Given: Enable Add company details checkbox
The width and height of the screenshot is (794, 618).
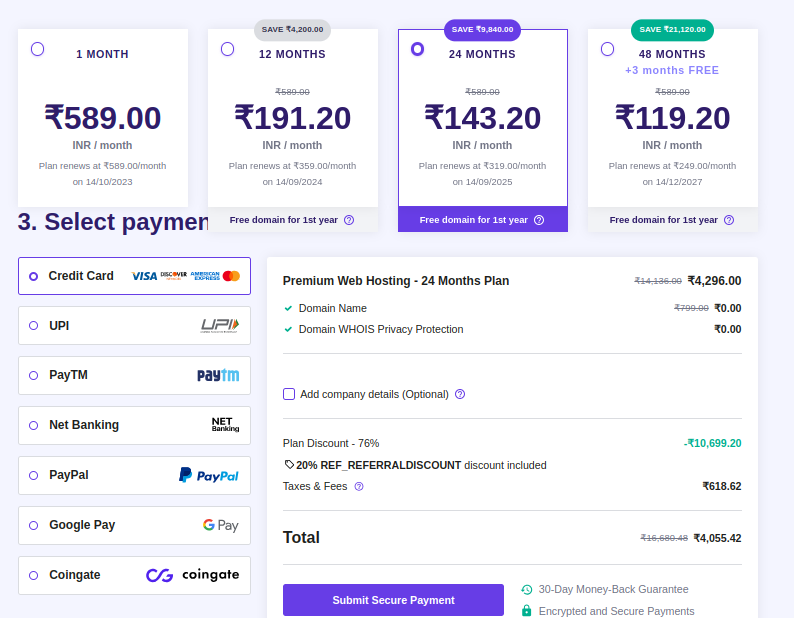Looking at the screenshot, I should point(289,394).
